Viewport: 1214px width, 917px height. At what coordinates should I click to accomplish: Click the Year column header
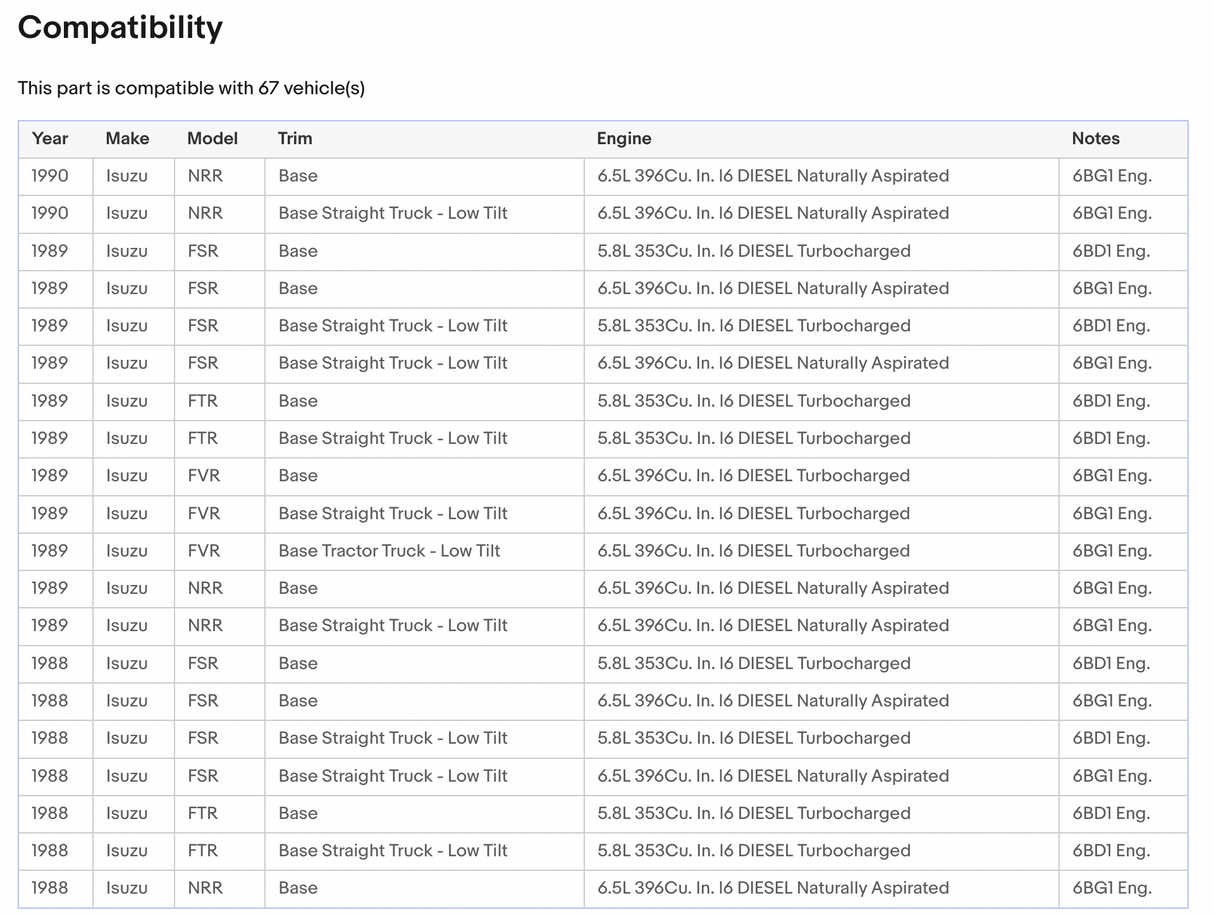(x=50, y=139)
